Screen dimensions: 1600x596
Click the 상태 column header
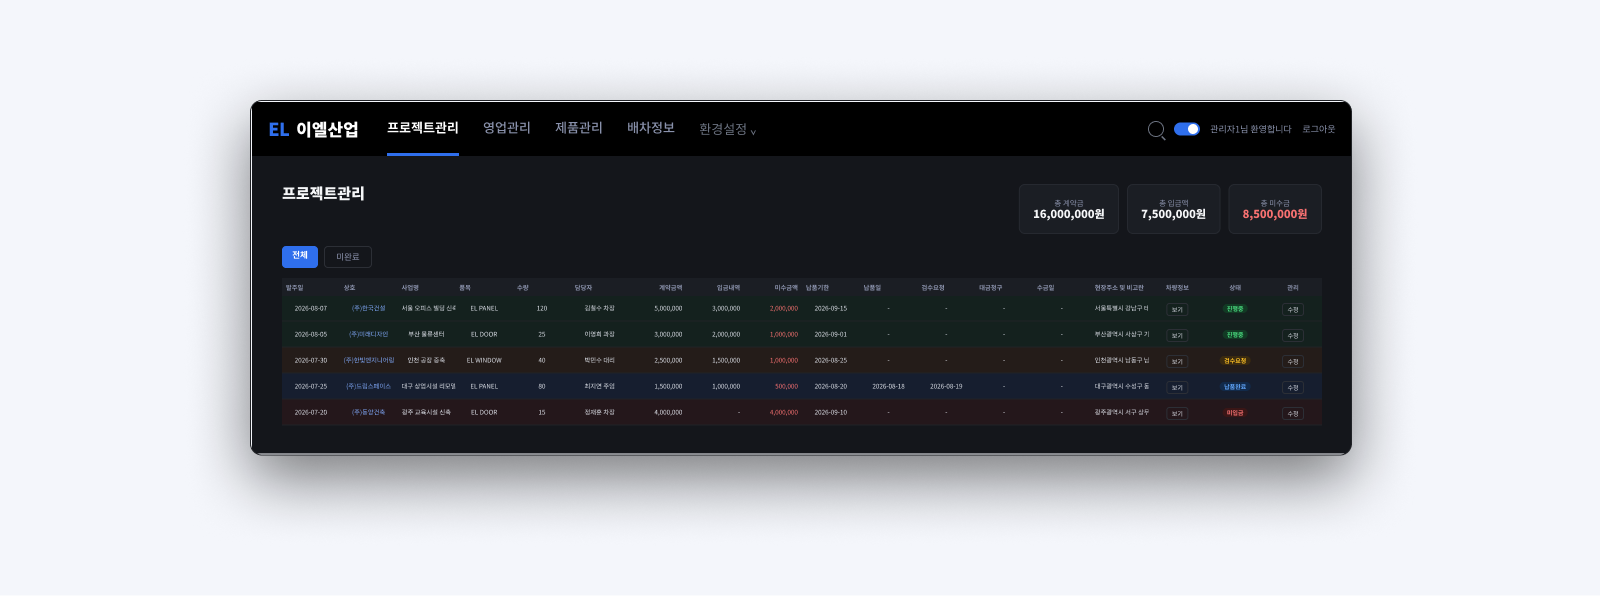[x=1235, y=288]
